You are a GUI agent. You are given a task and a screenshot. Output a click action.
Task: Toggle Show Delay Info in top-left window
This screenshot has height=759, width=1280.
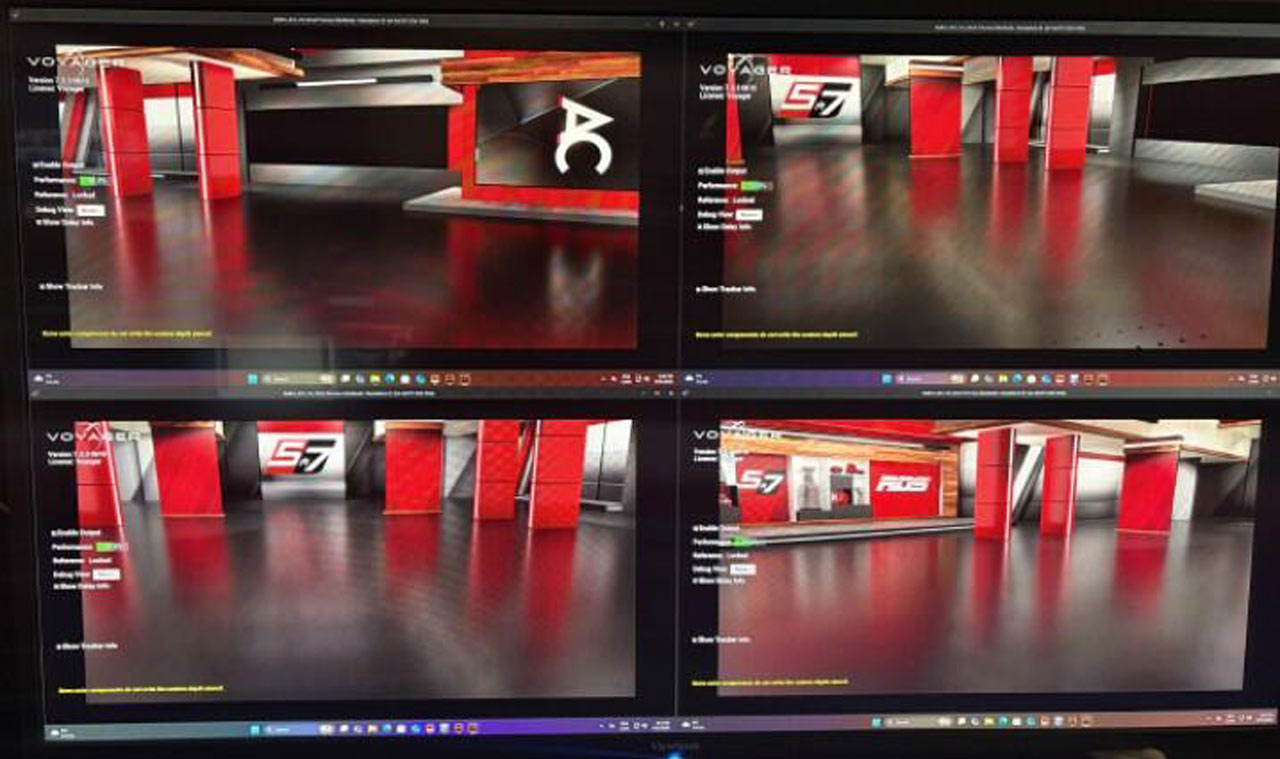[x=65, y=222]
